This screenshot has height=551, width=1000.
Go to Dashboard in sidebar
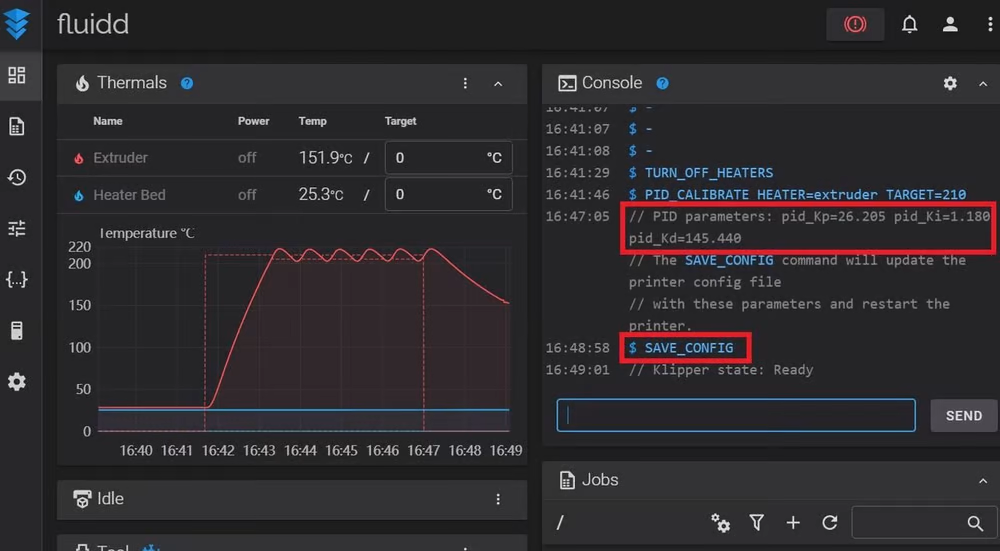17,75
